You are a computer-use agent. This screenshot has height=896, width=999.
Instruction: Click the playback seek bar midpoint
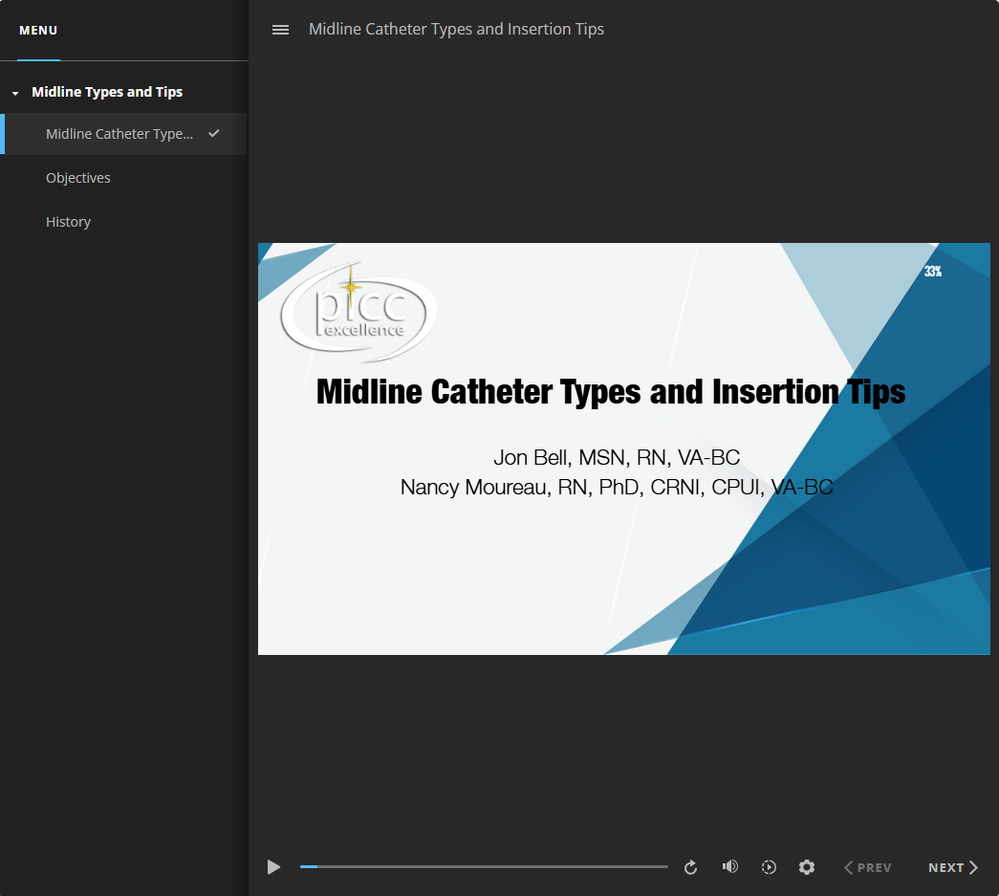pyautogui.click(x=484, y=867)
